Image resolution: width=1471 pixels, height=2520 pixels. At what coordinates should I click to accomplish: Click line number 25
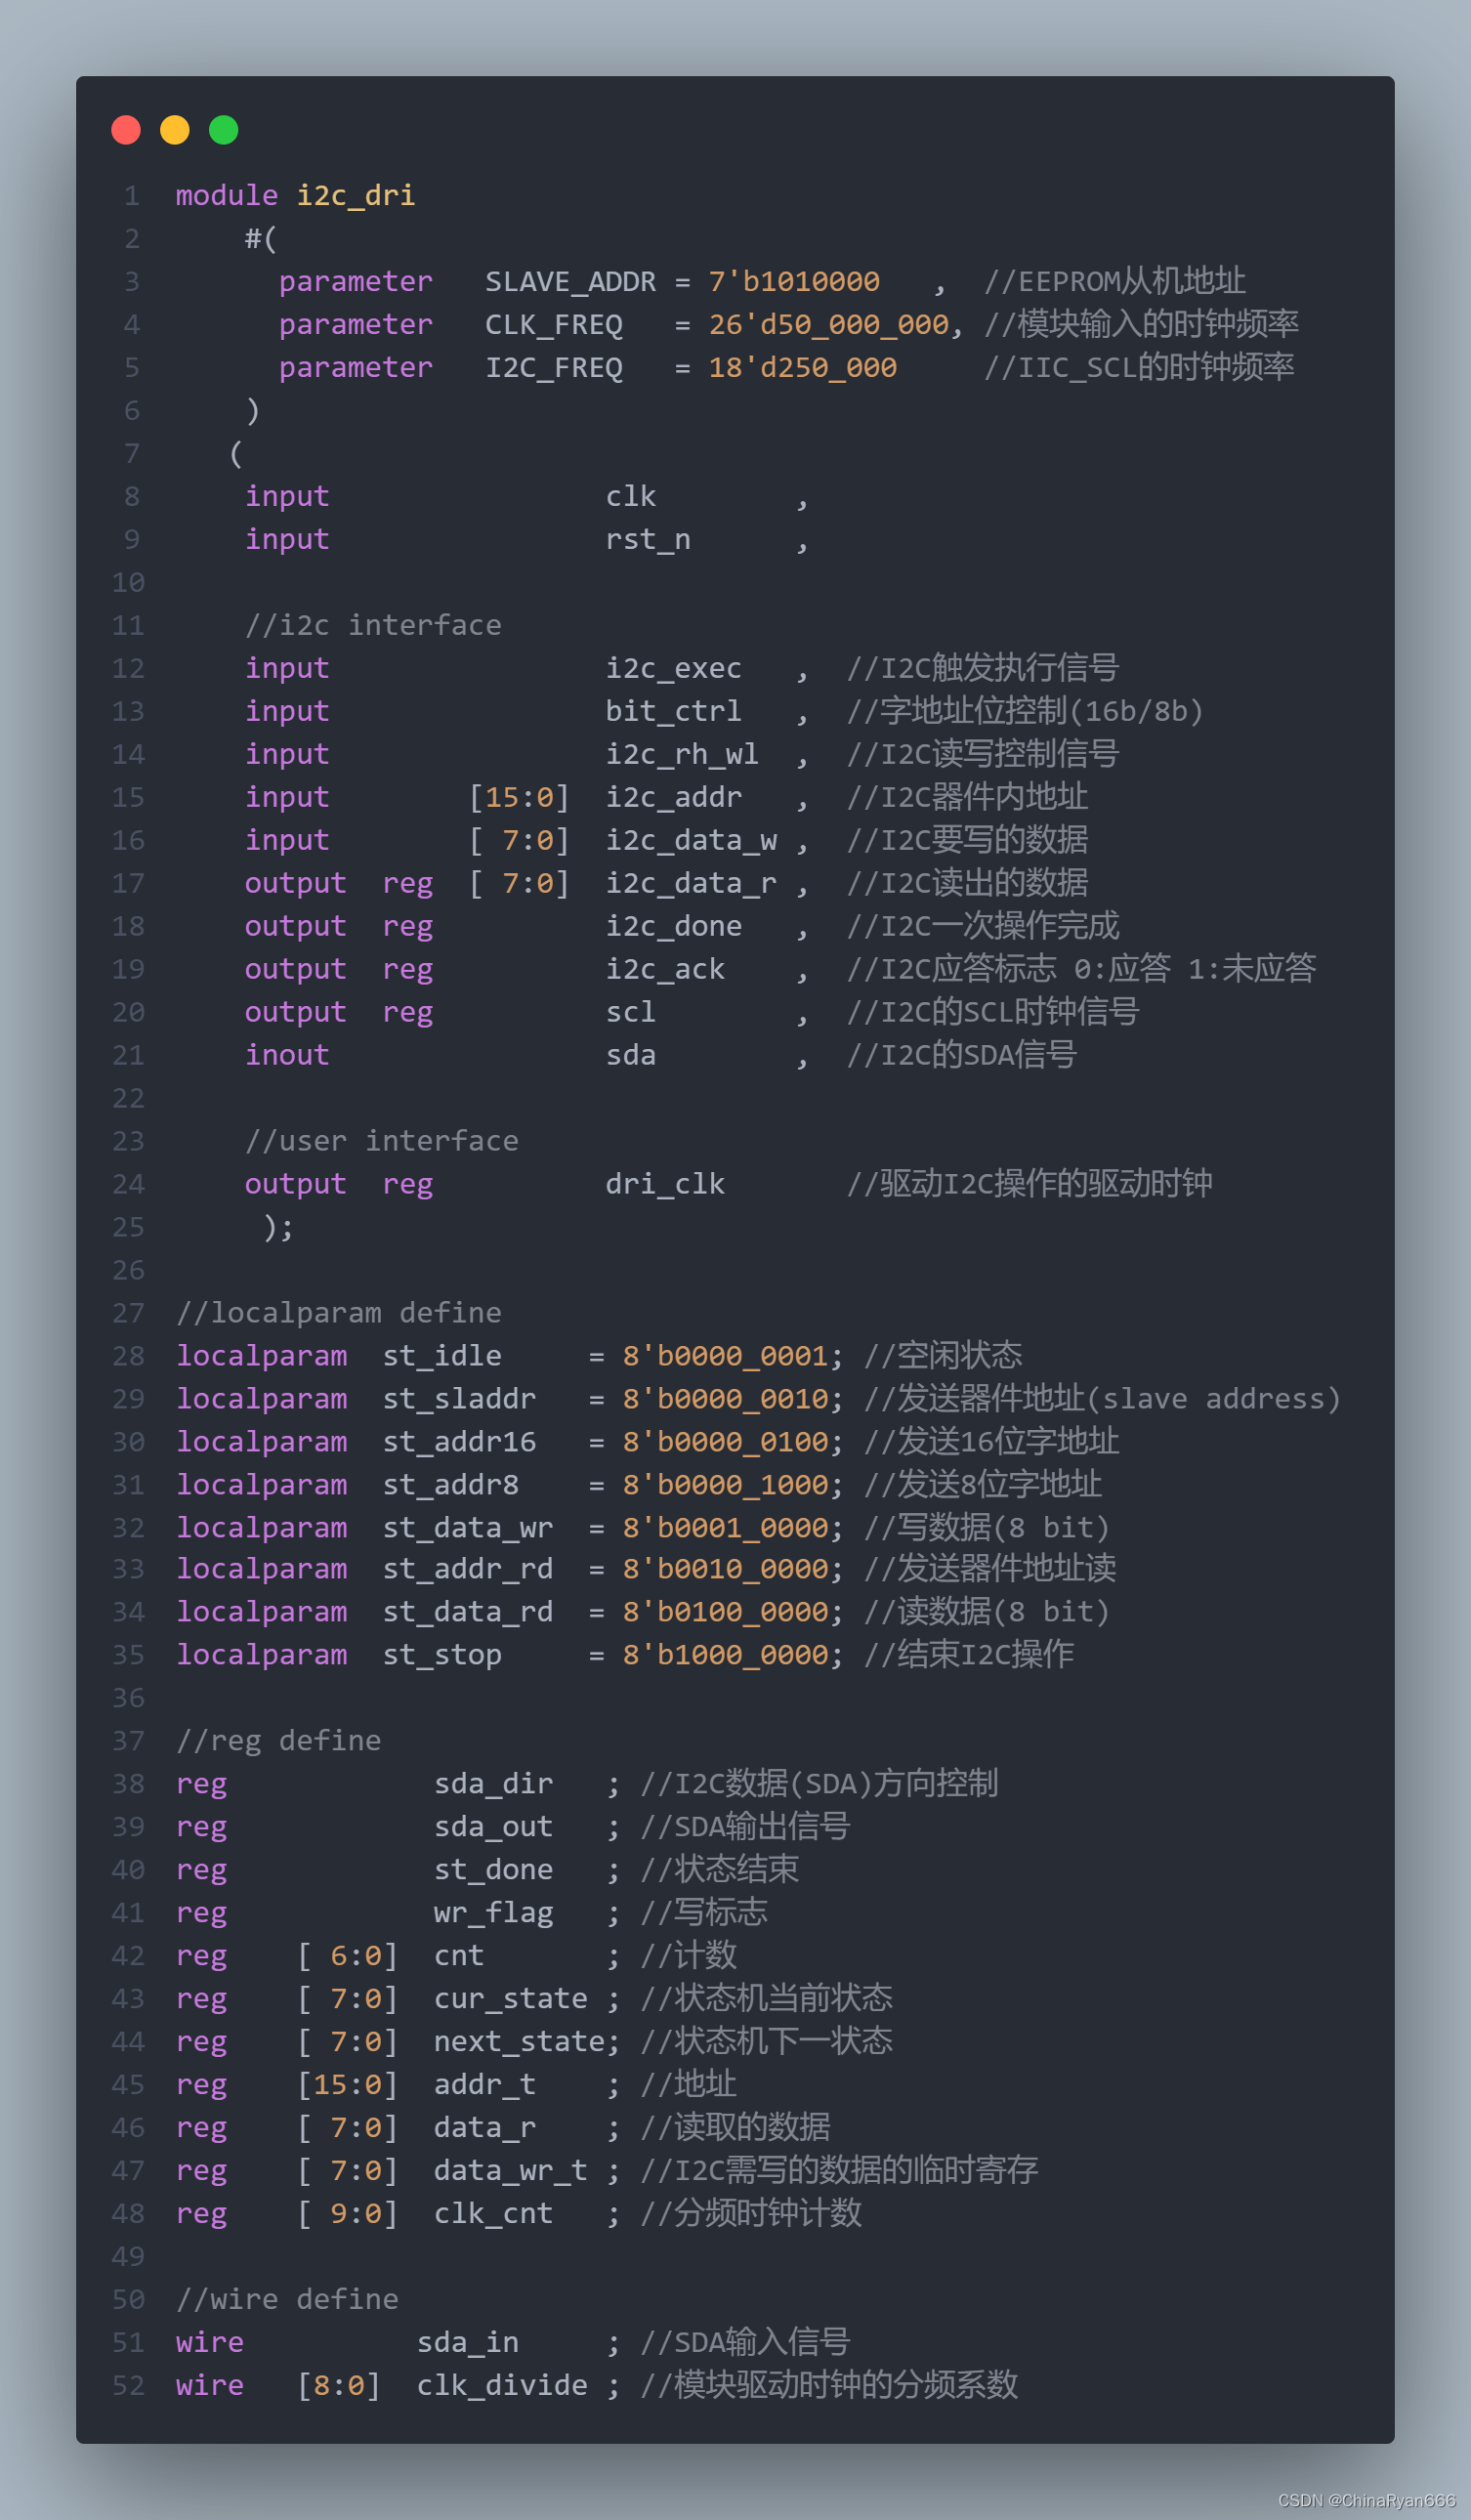point(128,1228)
